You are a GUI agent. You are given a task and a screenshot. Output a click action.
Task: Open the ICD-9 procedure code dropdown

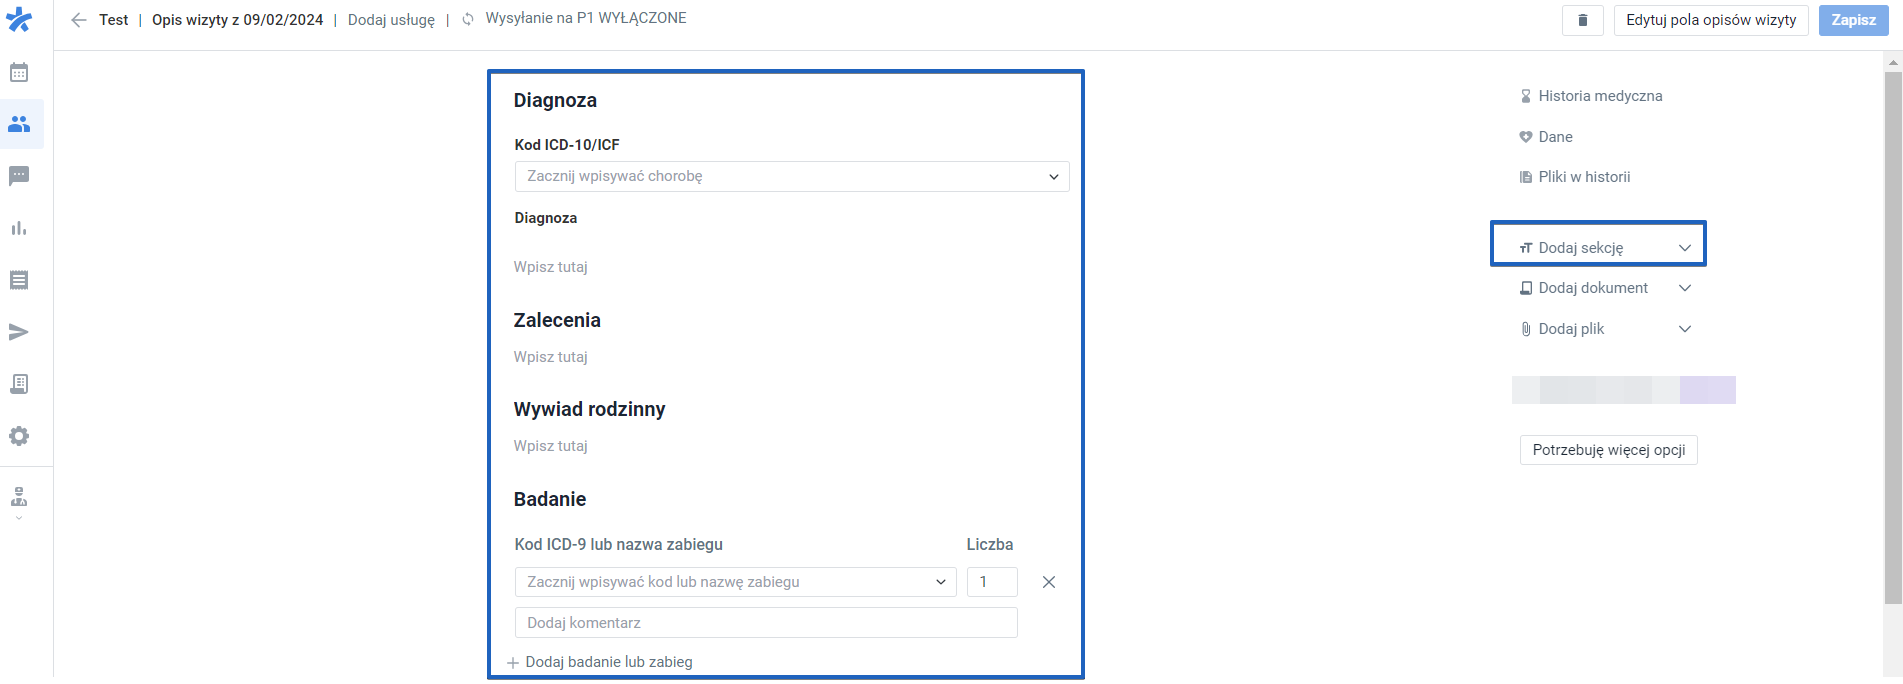click(735, 582)
